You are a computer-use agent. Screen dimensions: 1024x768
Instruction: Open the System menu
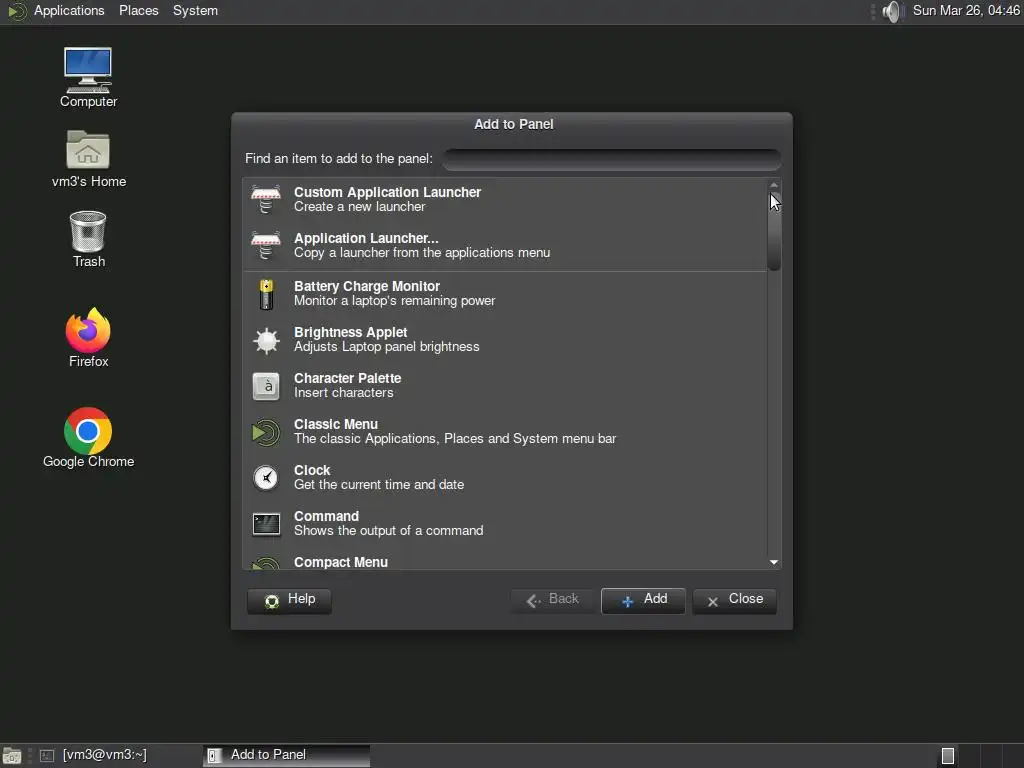pyautogui.click(x=195, y=10)
